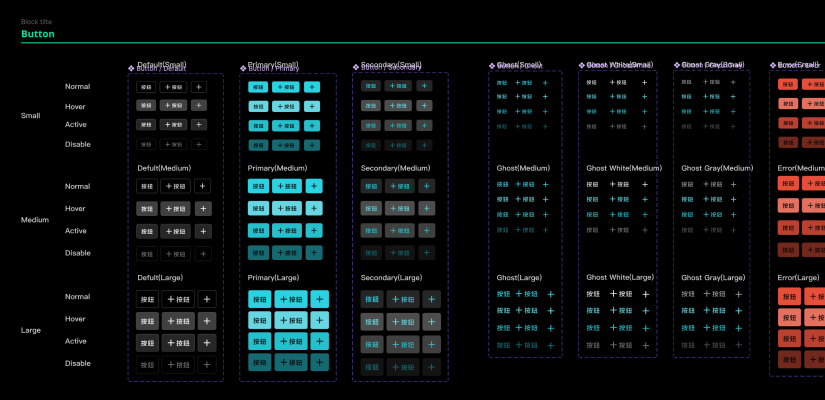Click the plus-only Default Large Normal button
The image size is (825, 400).
207,299
